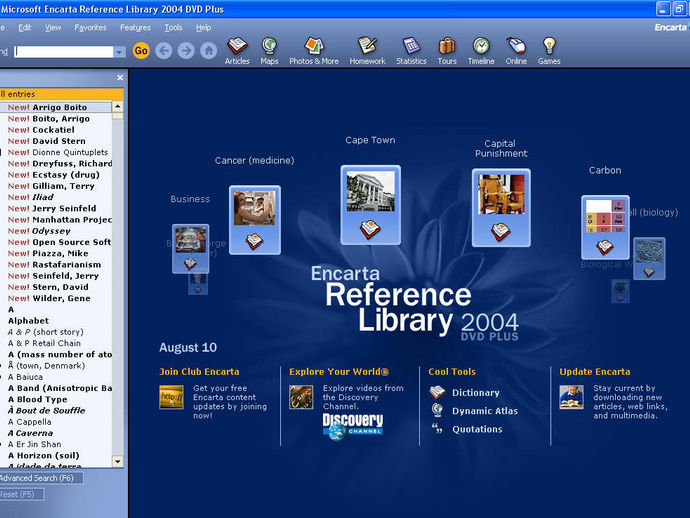Viewport: 690px width, 518px height.
Task: Return to the Home page icon
Action: pyautogui.click(x=209, y=51)
